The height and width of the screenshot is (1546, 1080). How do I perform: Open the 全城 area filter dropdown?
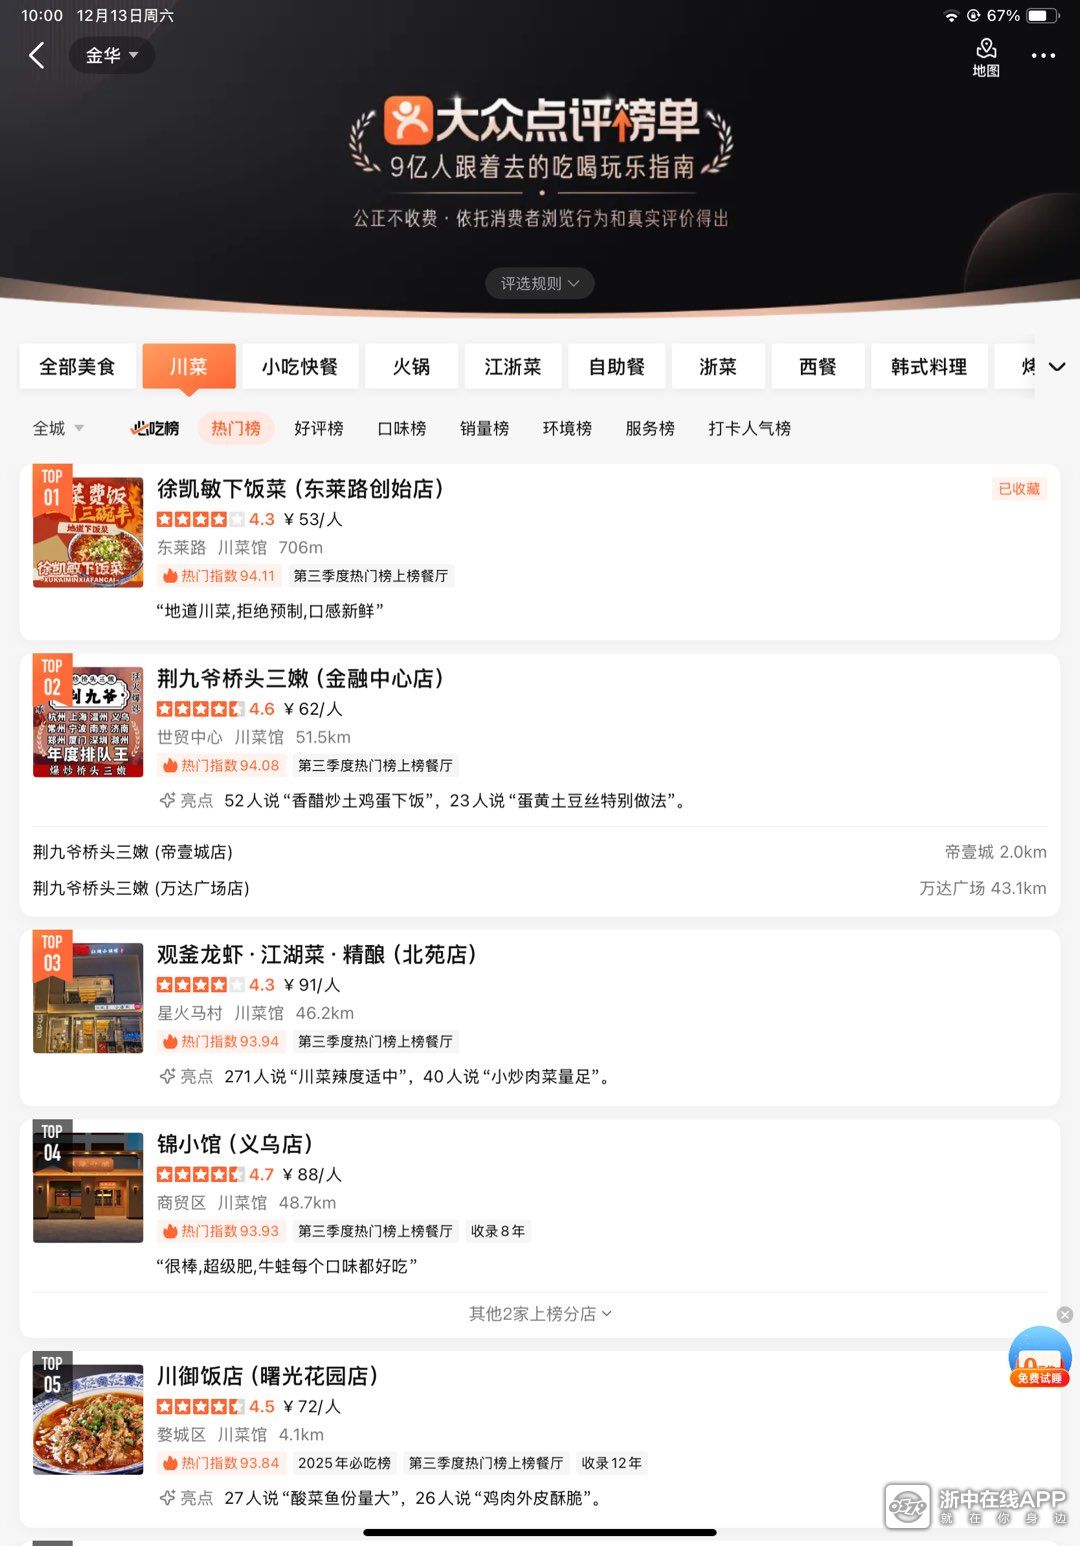(58, 428)
